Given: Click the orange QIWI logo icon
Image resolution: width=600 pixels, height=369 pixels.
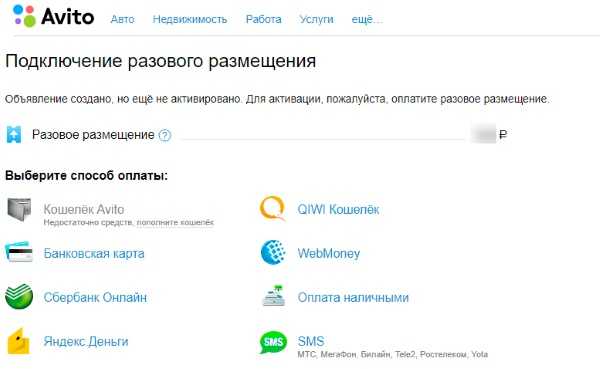Looking at the screenshot, I should (x=273, y=208).
